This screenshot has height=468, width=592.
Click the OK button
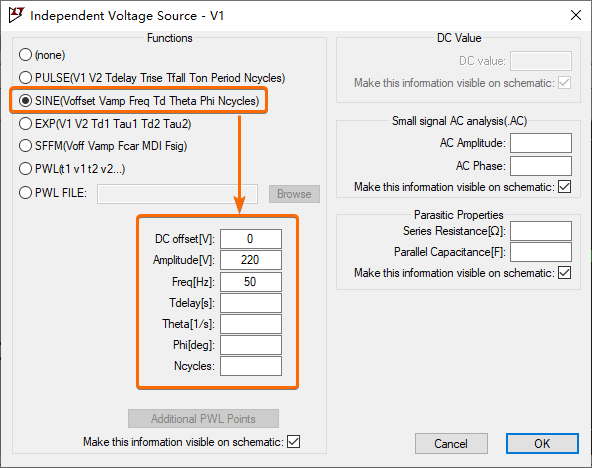point(542,443)
